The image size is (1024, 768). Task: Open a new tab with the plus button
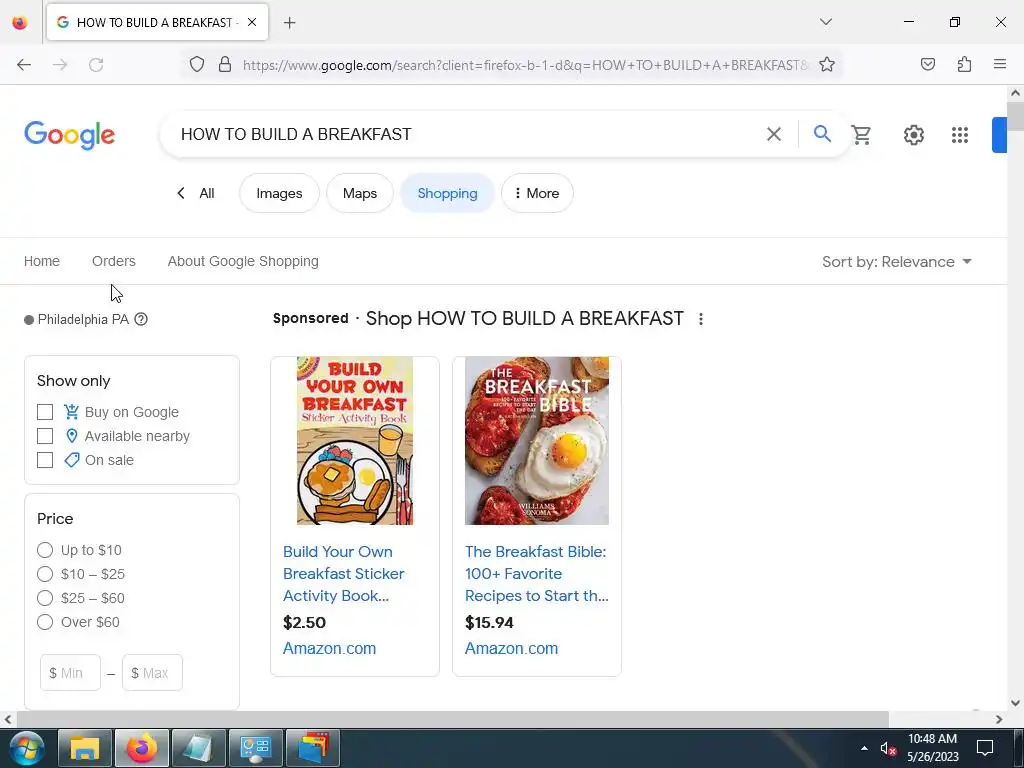click(289, 23)
